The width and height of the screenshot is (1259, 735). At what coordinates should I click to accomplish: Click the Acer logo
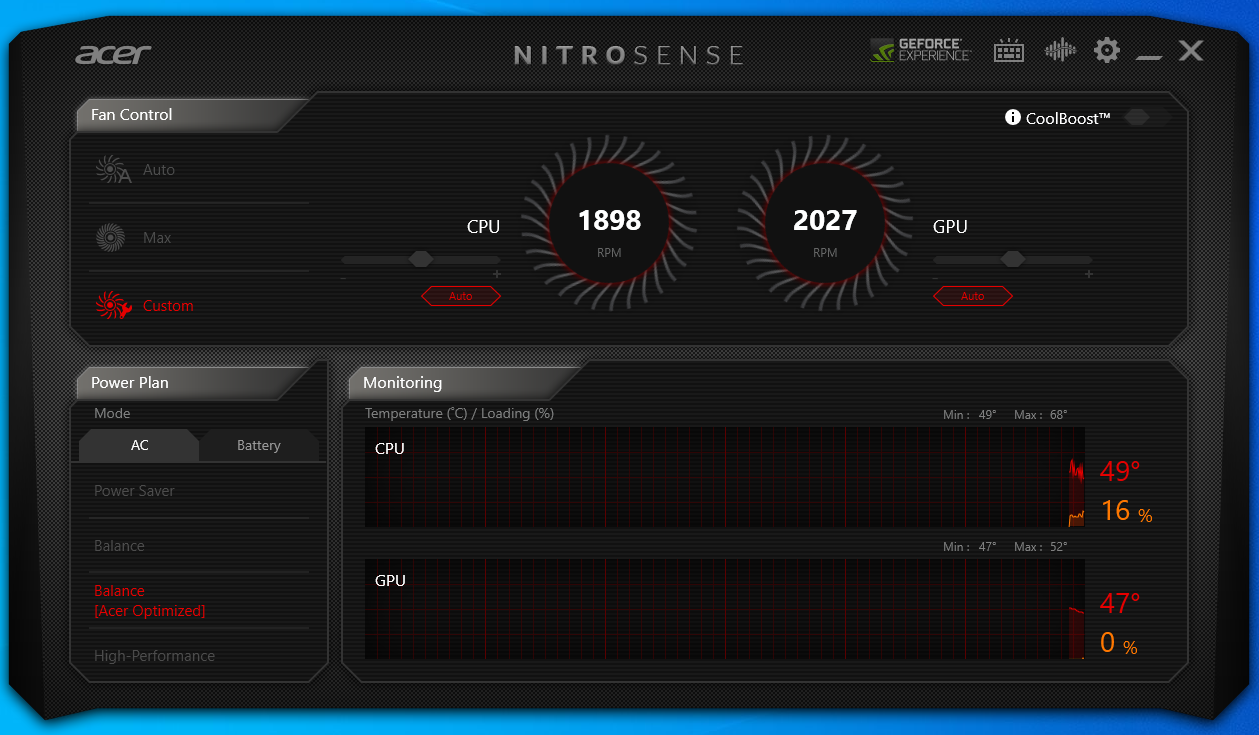[x=113, y=53]
